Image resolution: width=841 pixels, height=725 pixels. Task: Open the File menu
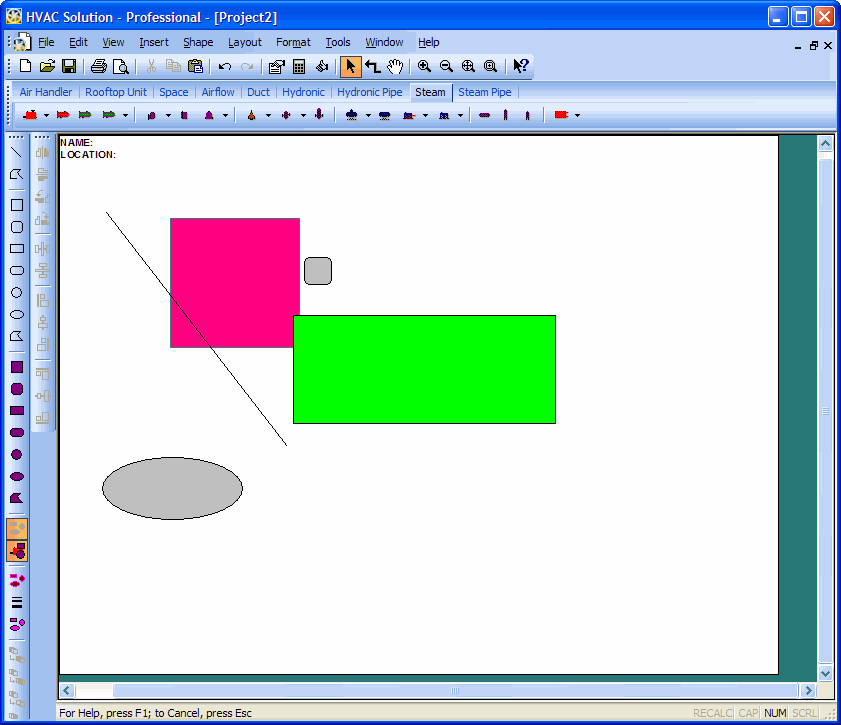pyautogui.click(x=46, y=42)
